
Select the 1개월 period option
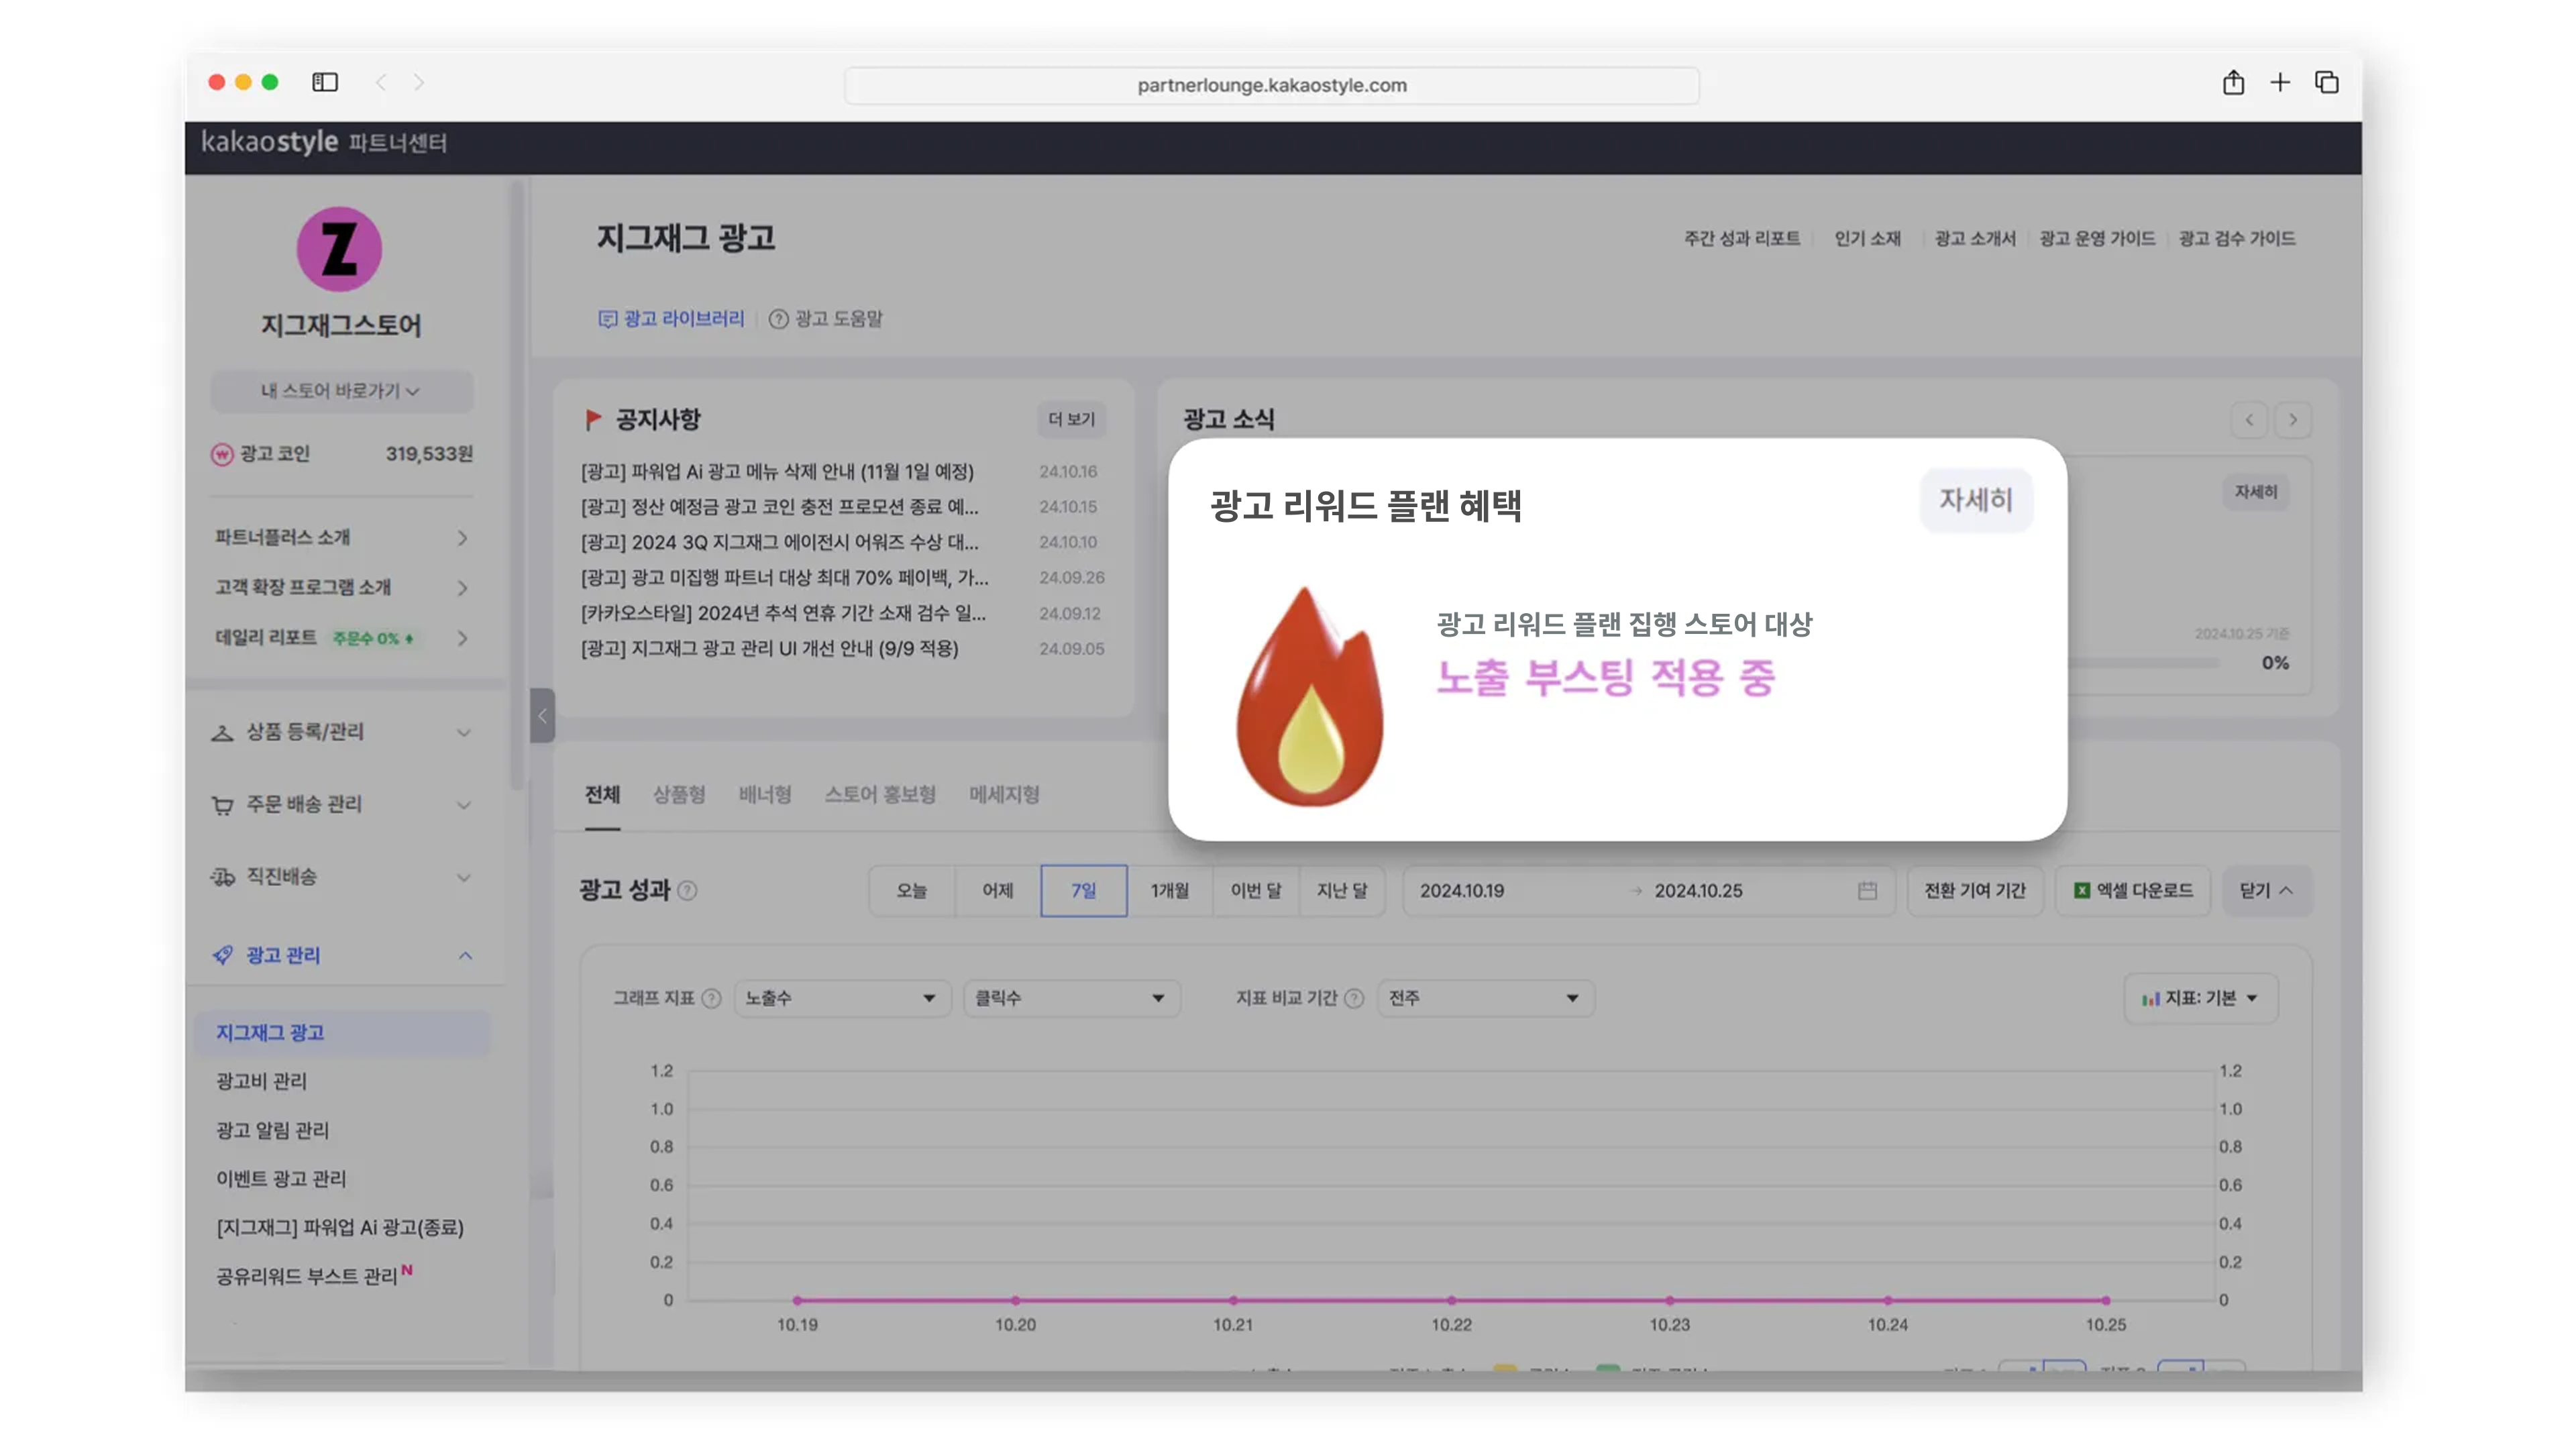pyautogui.click(x=1170, y=891)
